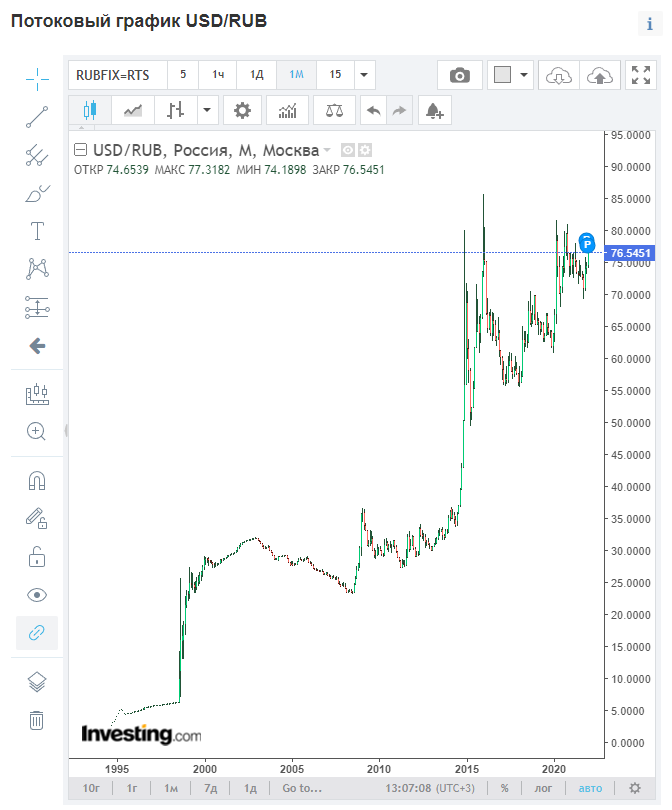Select the 7д time range
Screen dimensions: 672x810
(x=211, y=788)
